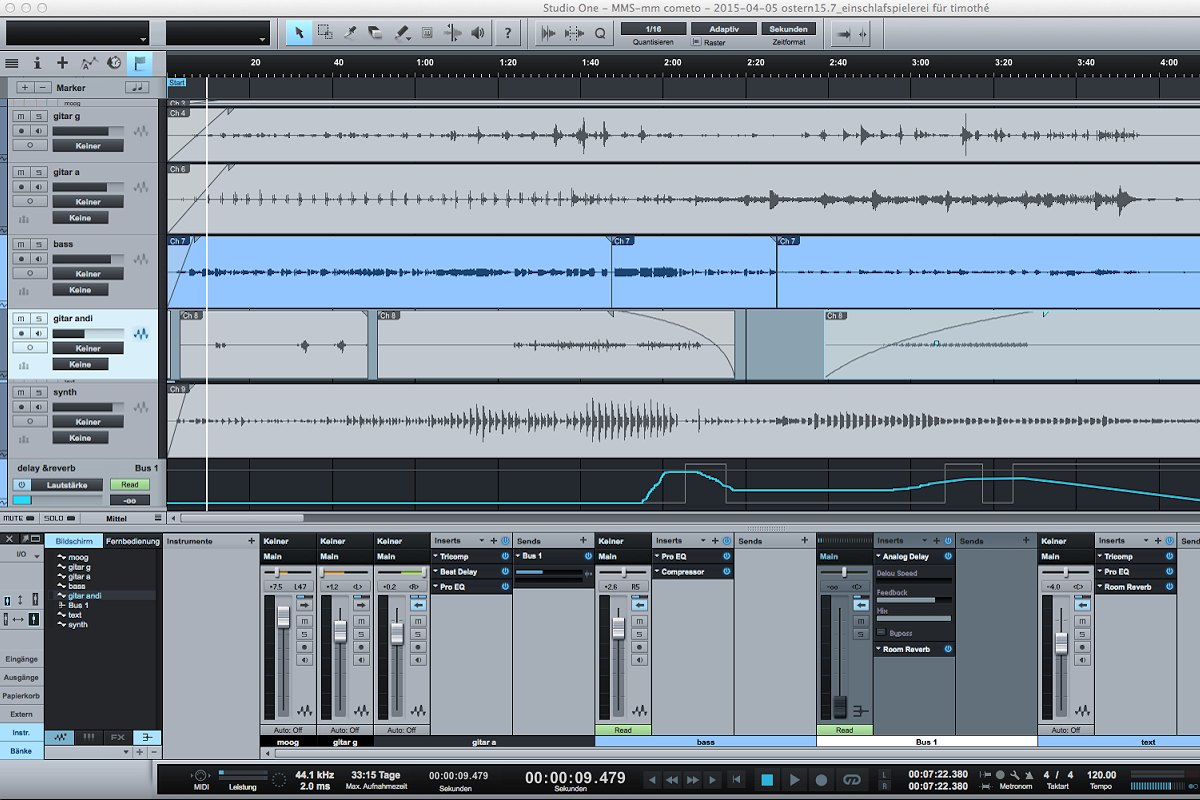Expand the Beat Delay insert menu
Screen dimensions: 1200x800
[436, 572]
